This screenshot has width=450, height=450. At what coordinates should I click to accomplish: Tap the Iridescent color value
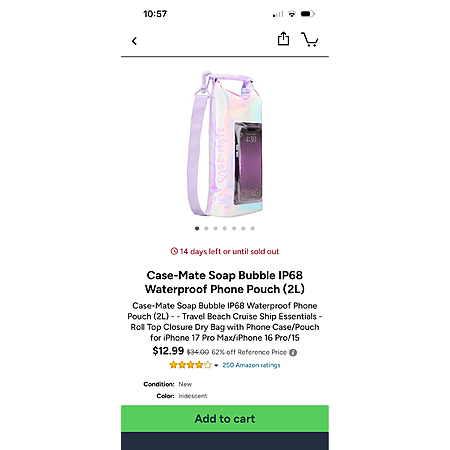193,396
